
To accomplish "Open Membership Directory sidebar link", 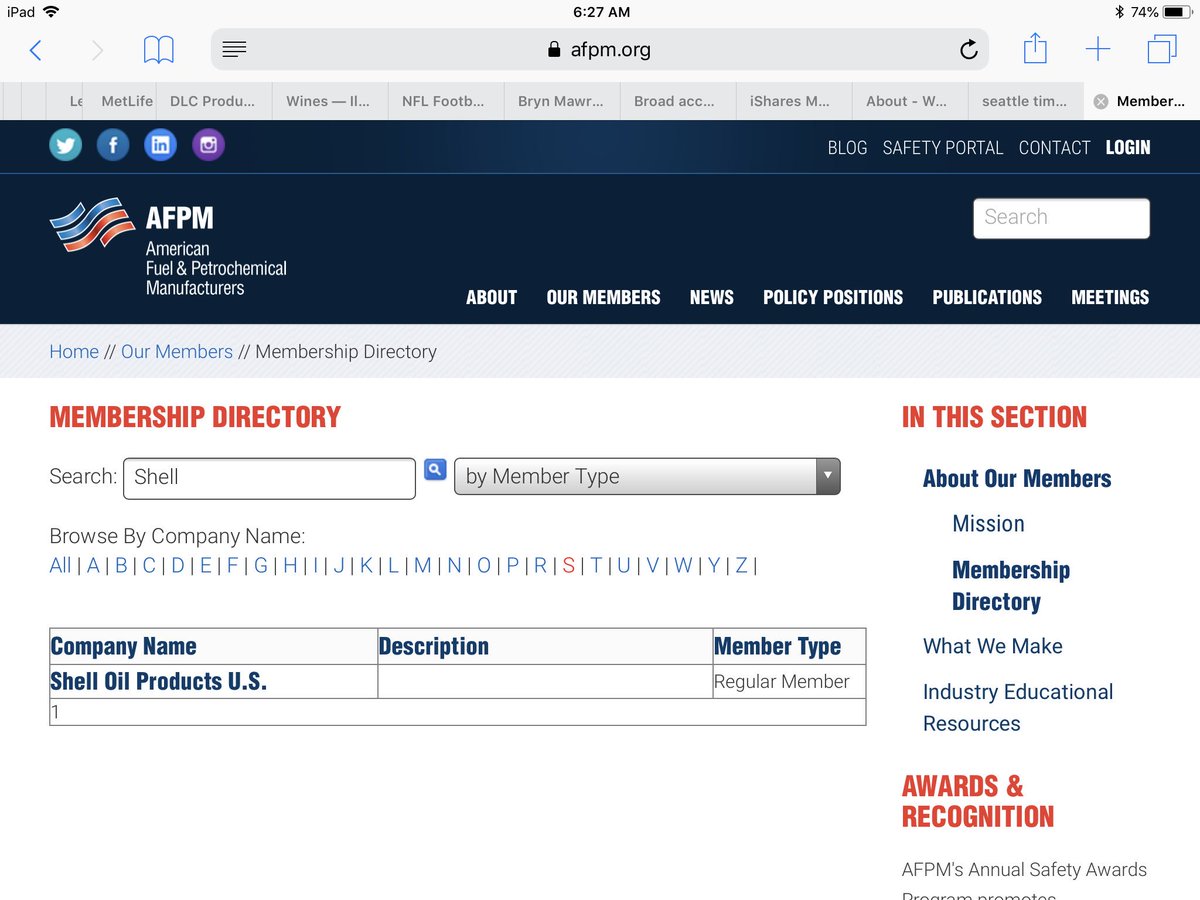I will [x=1011, y=585].
